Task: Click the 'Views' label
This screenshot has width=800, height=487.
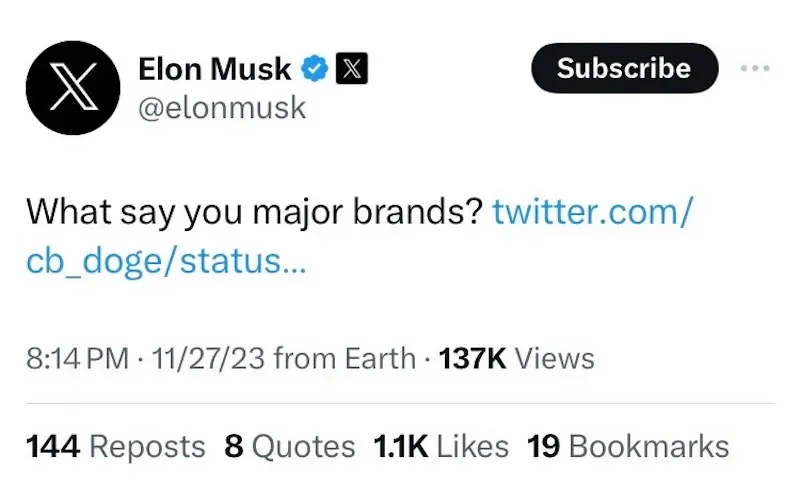Action: 554,358
